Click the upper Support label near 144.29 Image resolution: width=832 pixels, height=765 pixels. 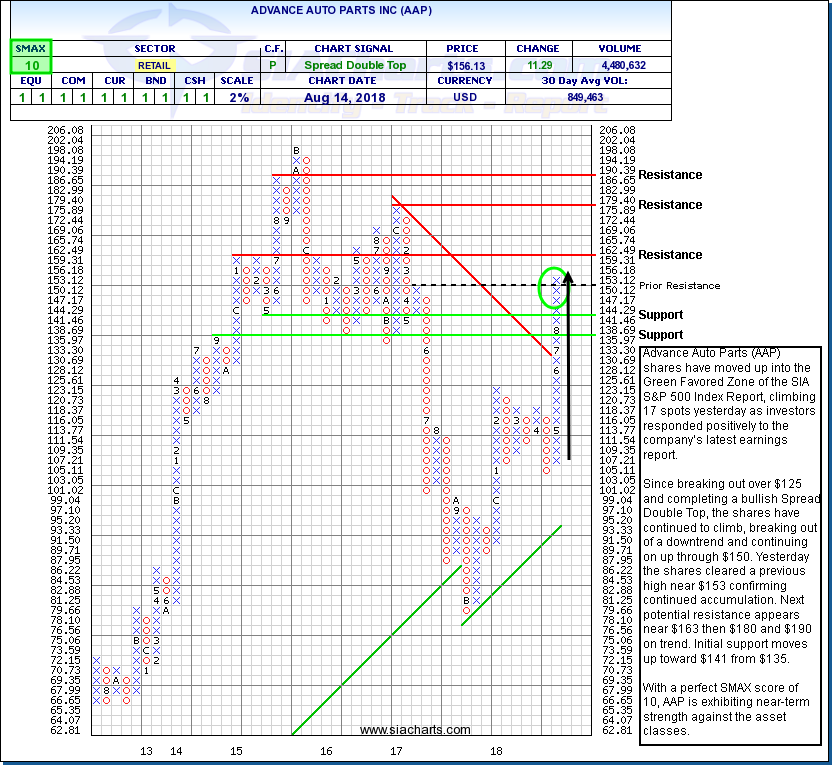click(660, 315)
